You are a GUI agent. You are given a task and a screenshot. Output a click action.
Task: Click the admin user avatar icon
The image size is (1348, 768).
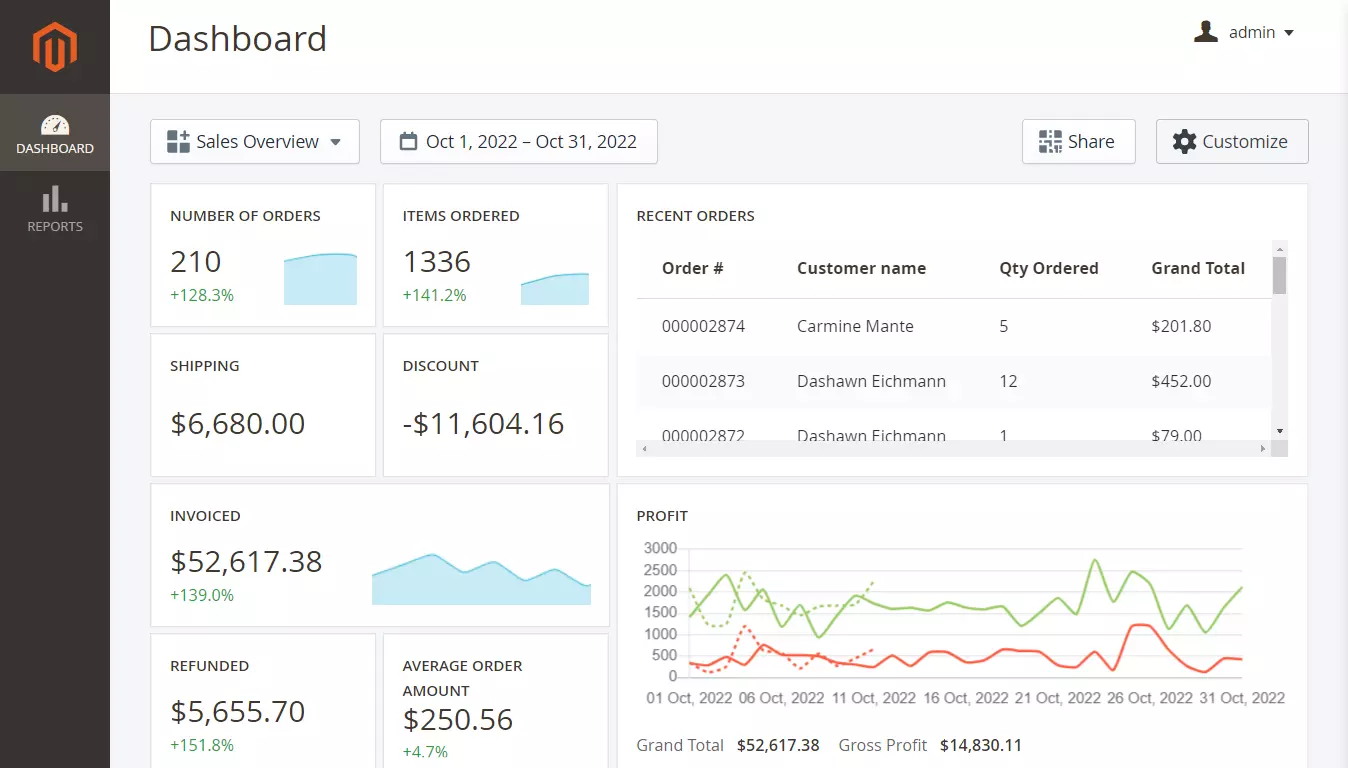click(x=1206, y=32)
